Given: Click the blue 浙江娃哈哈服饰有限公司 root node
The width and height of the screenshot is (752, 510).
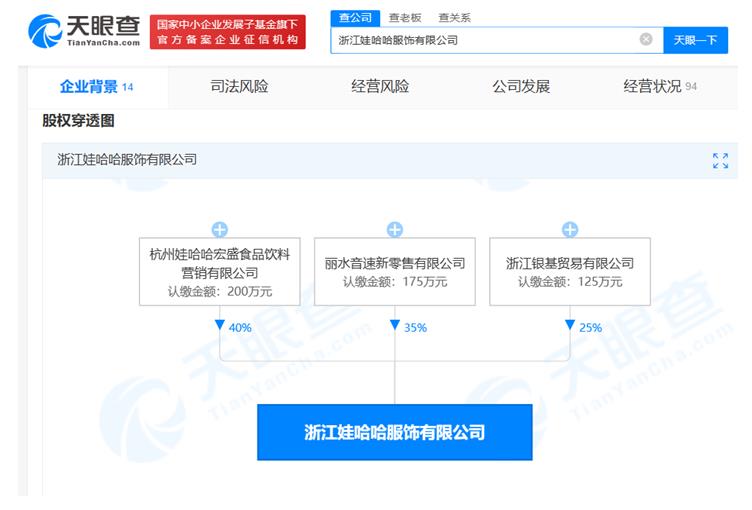Looking at the screenshot, I should pos(395,432).
